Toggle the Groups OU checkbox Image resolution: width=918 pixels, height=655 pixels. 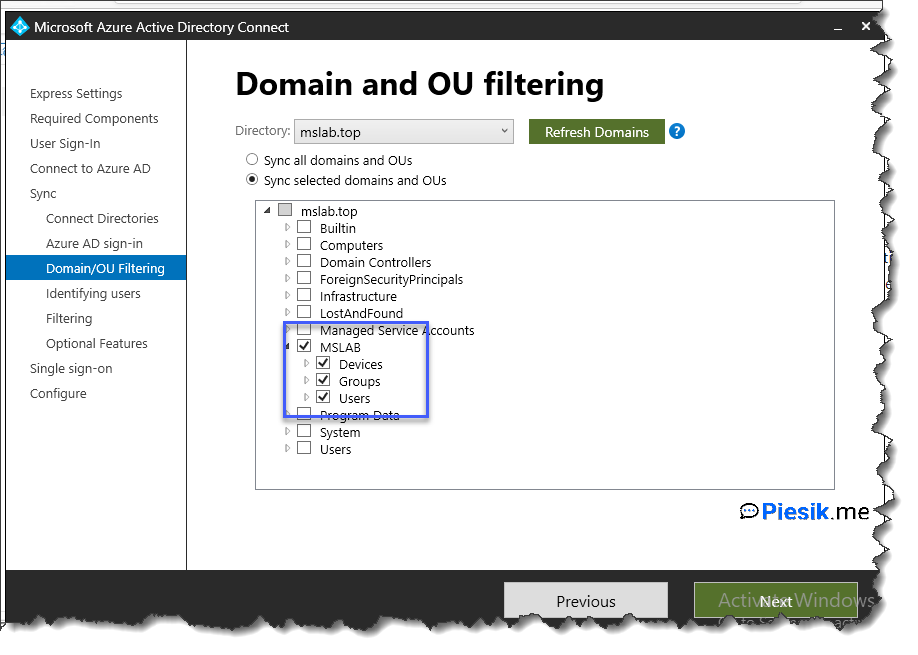coord(323,381)
